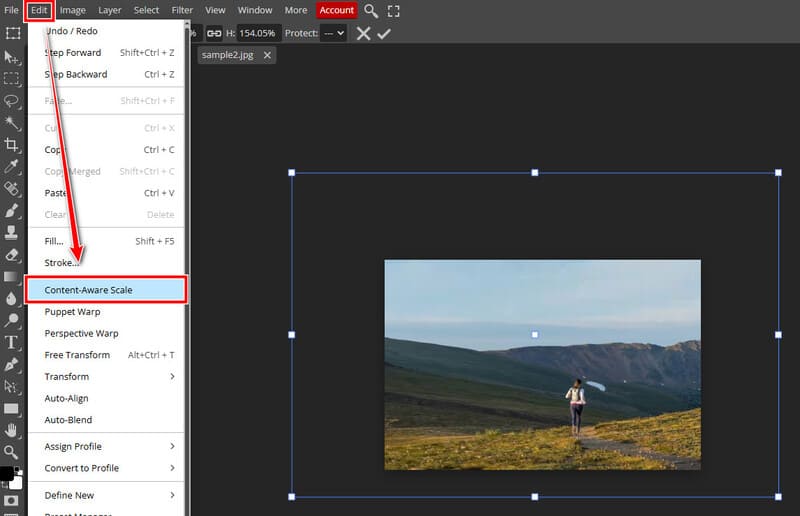The height and width of the screenshot is (516, 800).
Task: Toggle Quick Mask mode icon
Action: coord(11,501)
